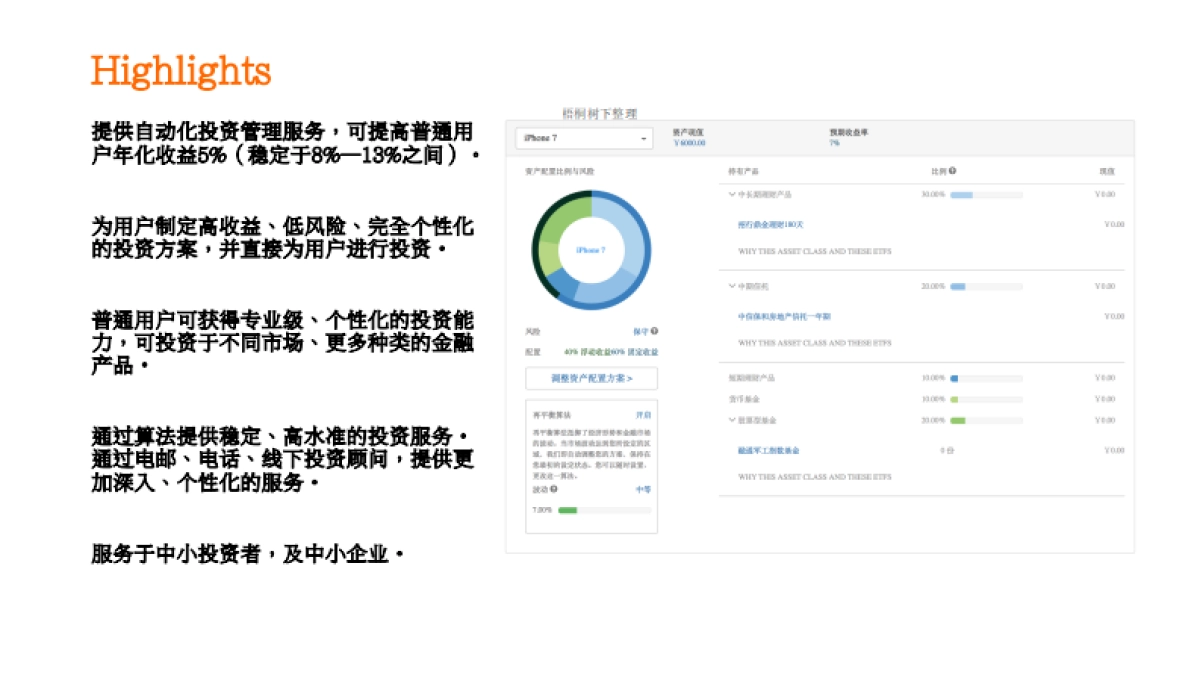
Task: Click the iPhone 7 label in the donut center
Action: pos(594,252)
